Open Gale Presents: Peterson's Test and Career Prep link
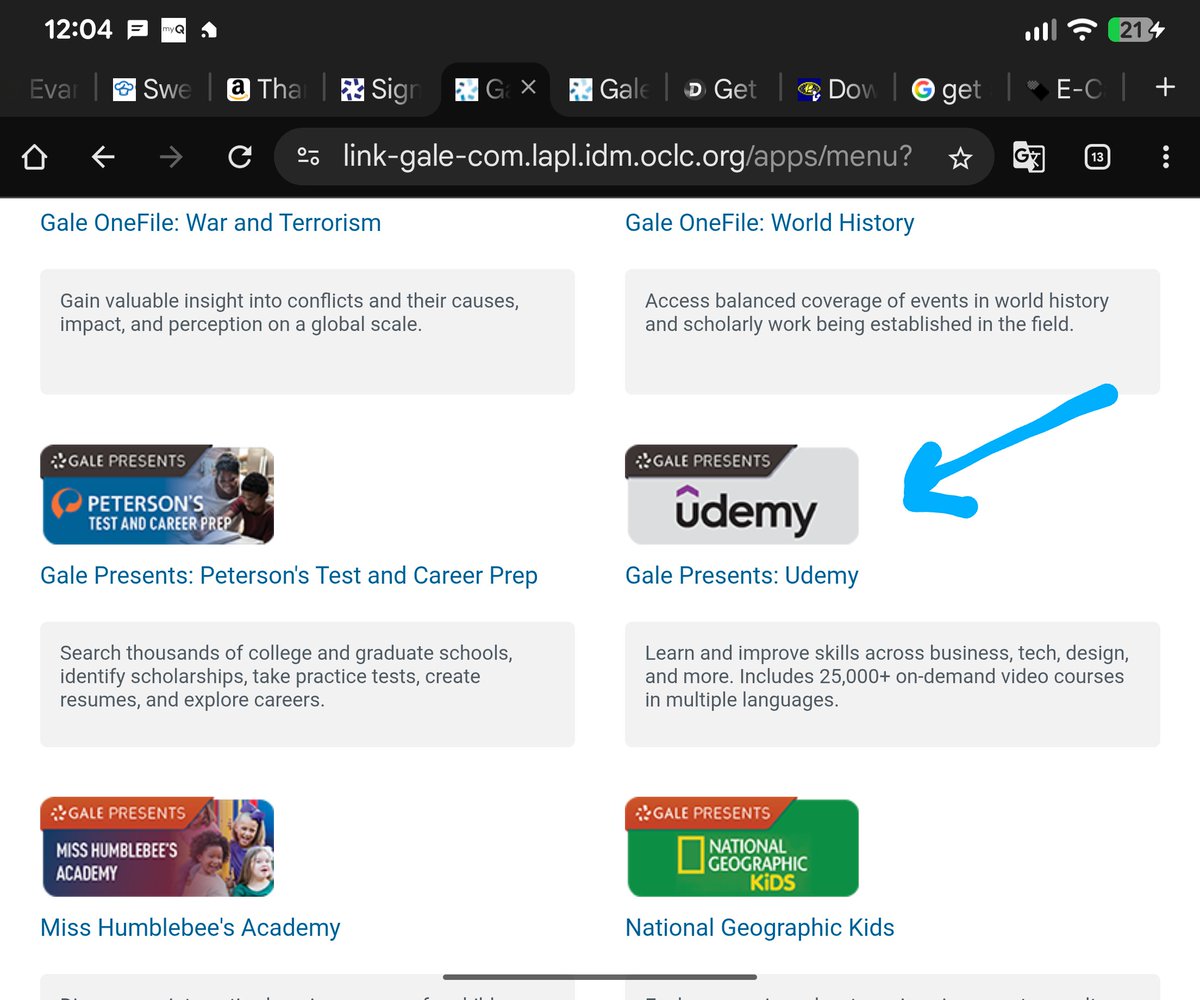The width and height of the screenshot is (1200, 1000). [x=289, y=575]
